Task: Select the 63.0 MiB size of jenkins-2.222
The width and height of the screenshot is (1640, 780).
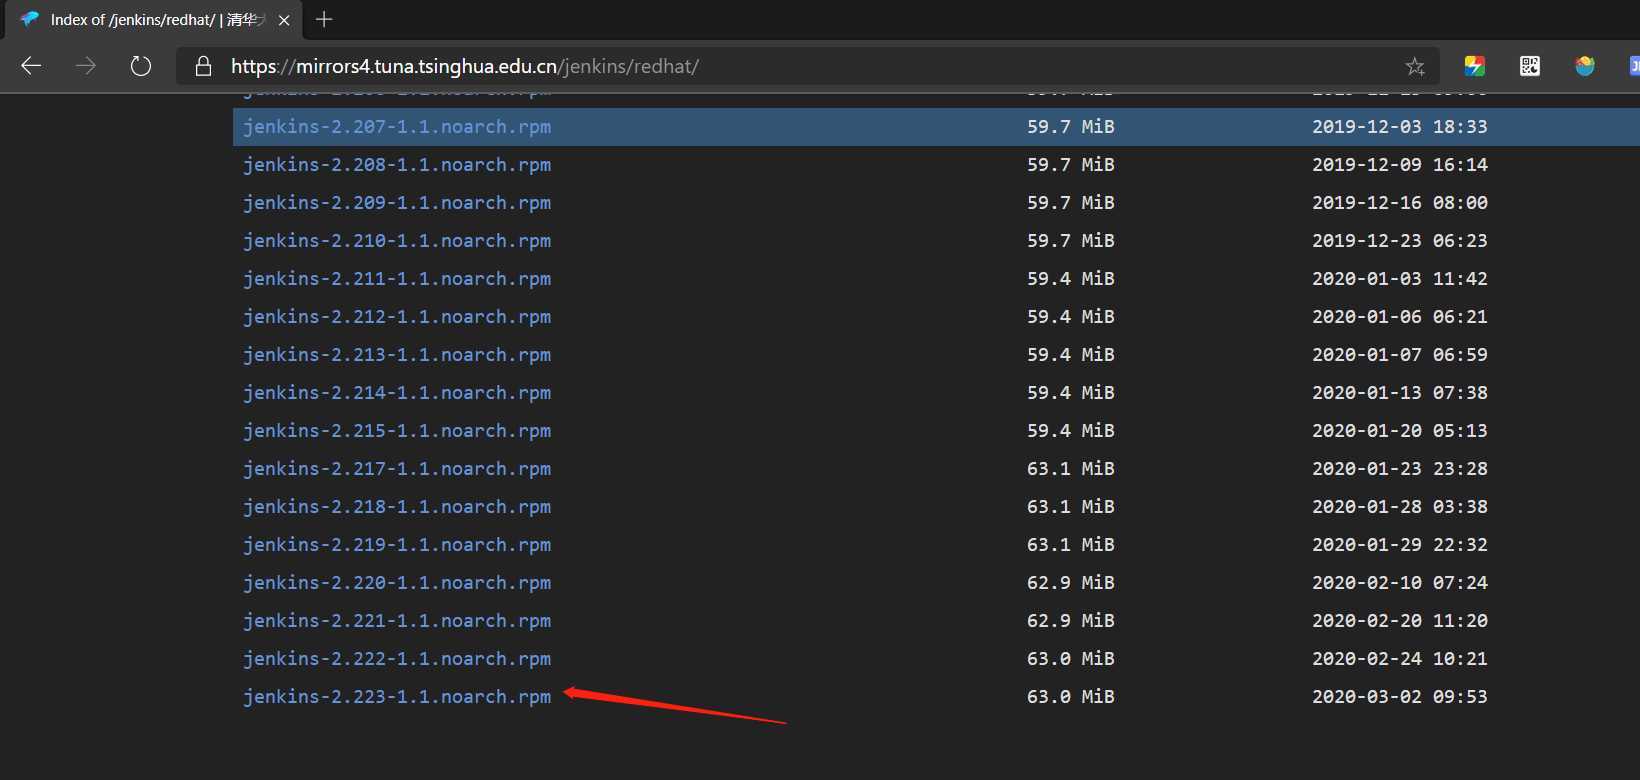Action: (x=1071, y=659)
